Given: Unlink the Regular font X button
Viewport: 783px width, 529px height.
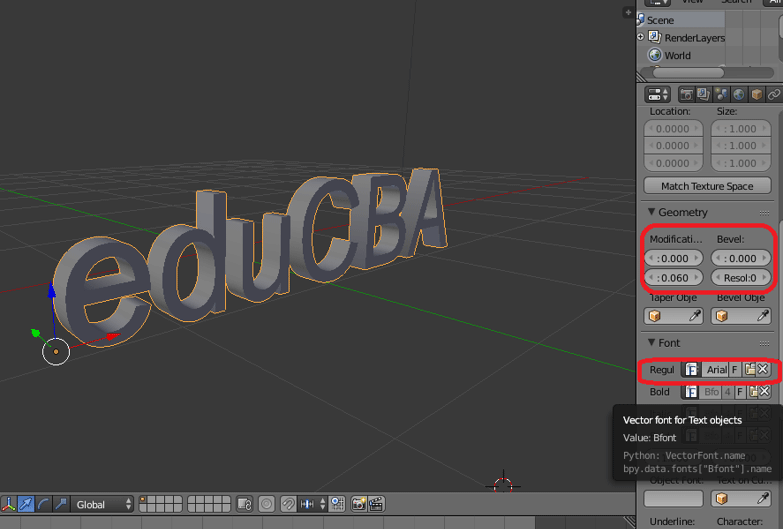Looking at the screenshot, I should coord(763,370).
